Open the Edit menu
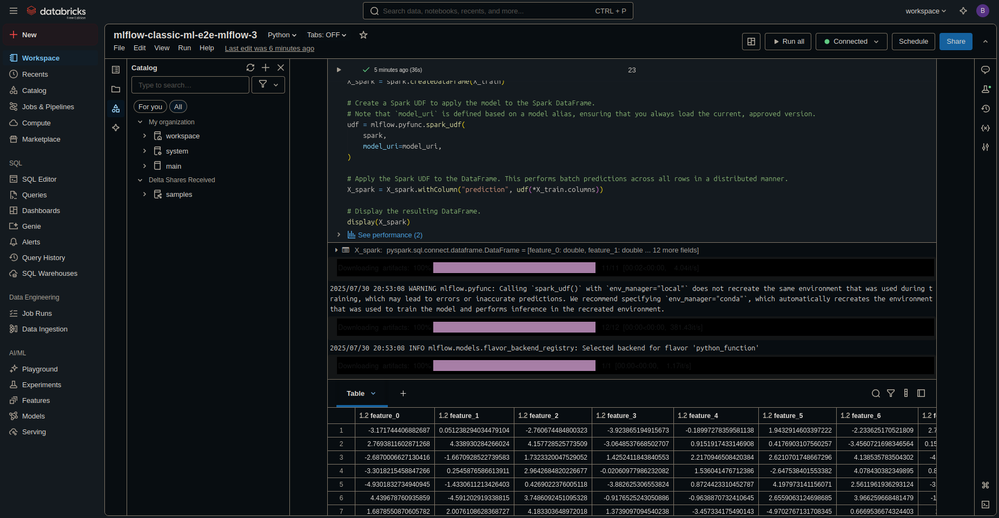 click(140, 48)
